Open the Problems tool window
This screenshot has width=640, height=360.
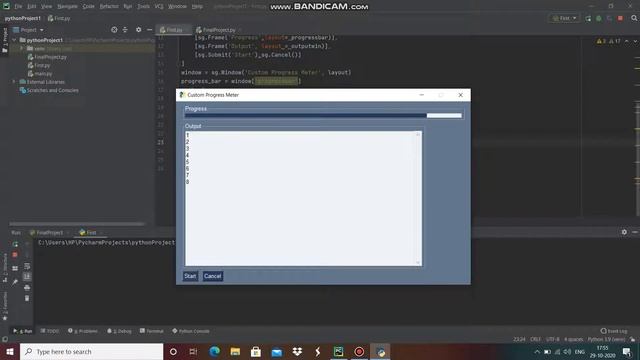[x=83, y=331]
